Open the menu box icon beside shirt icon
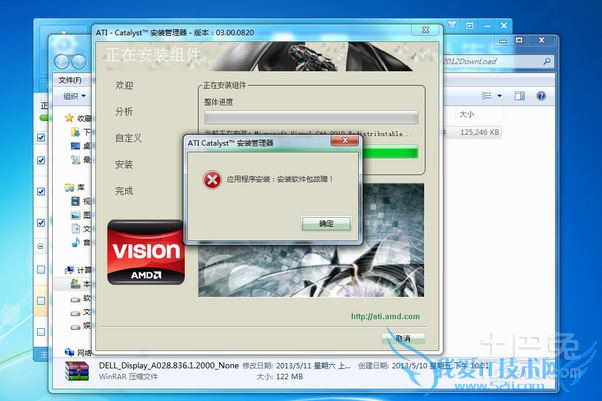Screen dimensions: 602x401 (469, 25)
